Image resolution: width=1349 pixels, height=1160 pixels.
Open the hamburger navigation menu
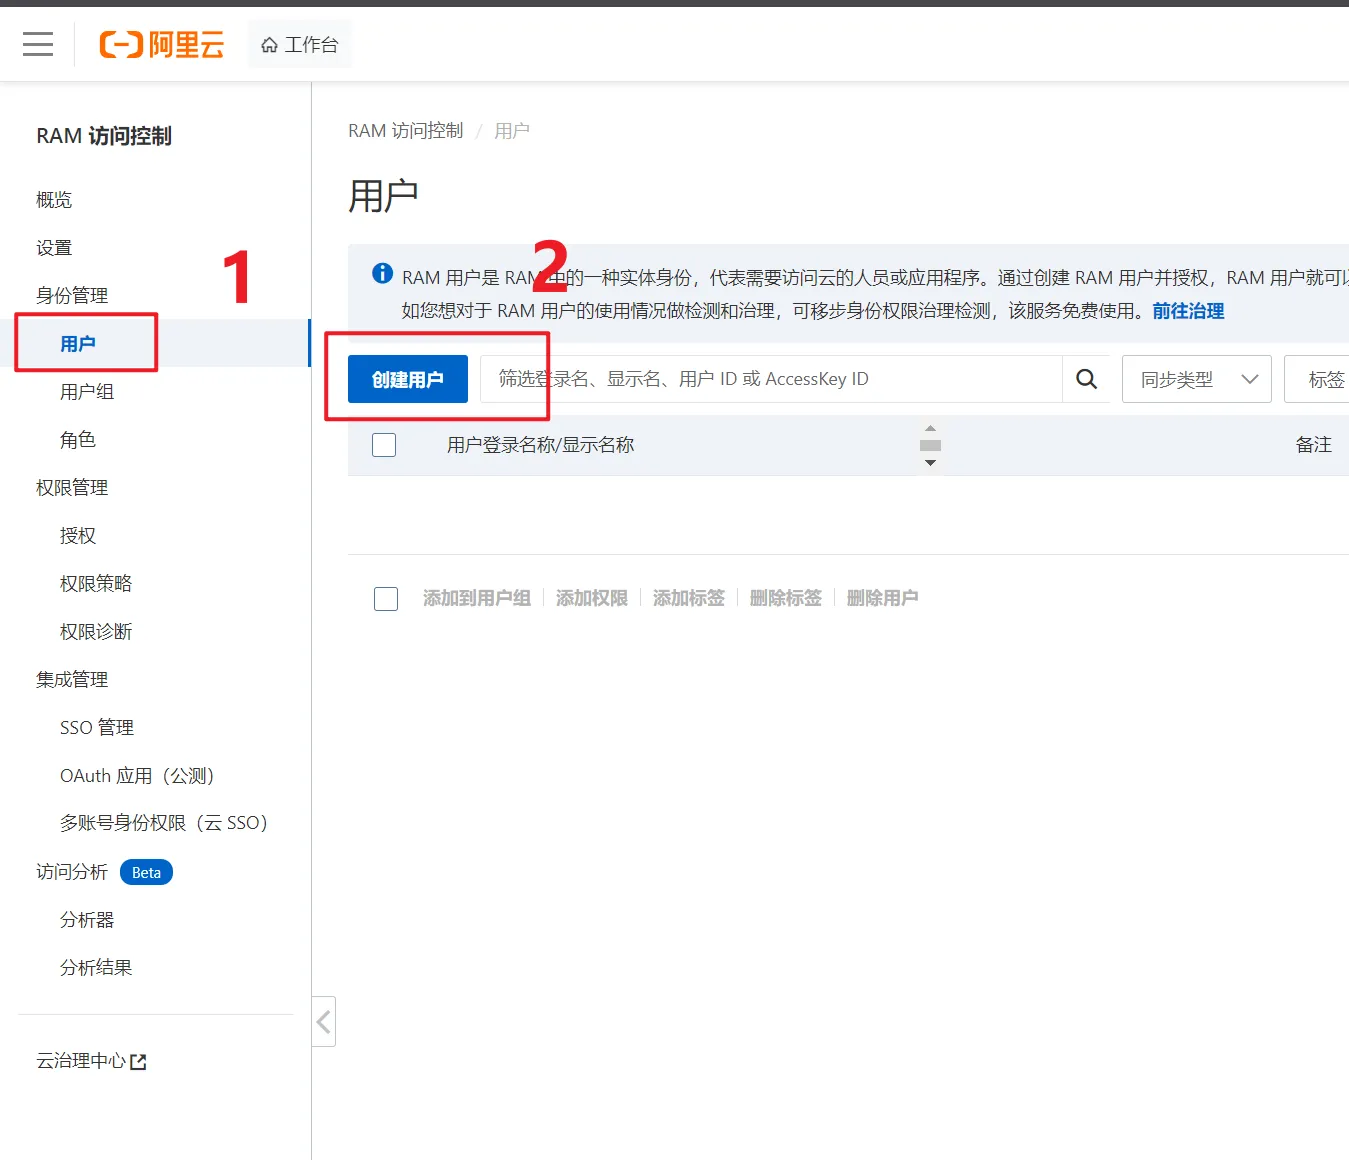(x=38, y=44)
